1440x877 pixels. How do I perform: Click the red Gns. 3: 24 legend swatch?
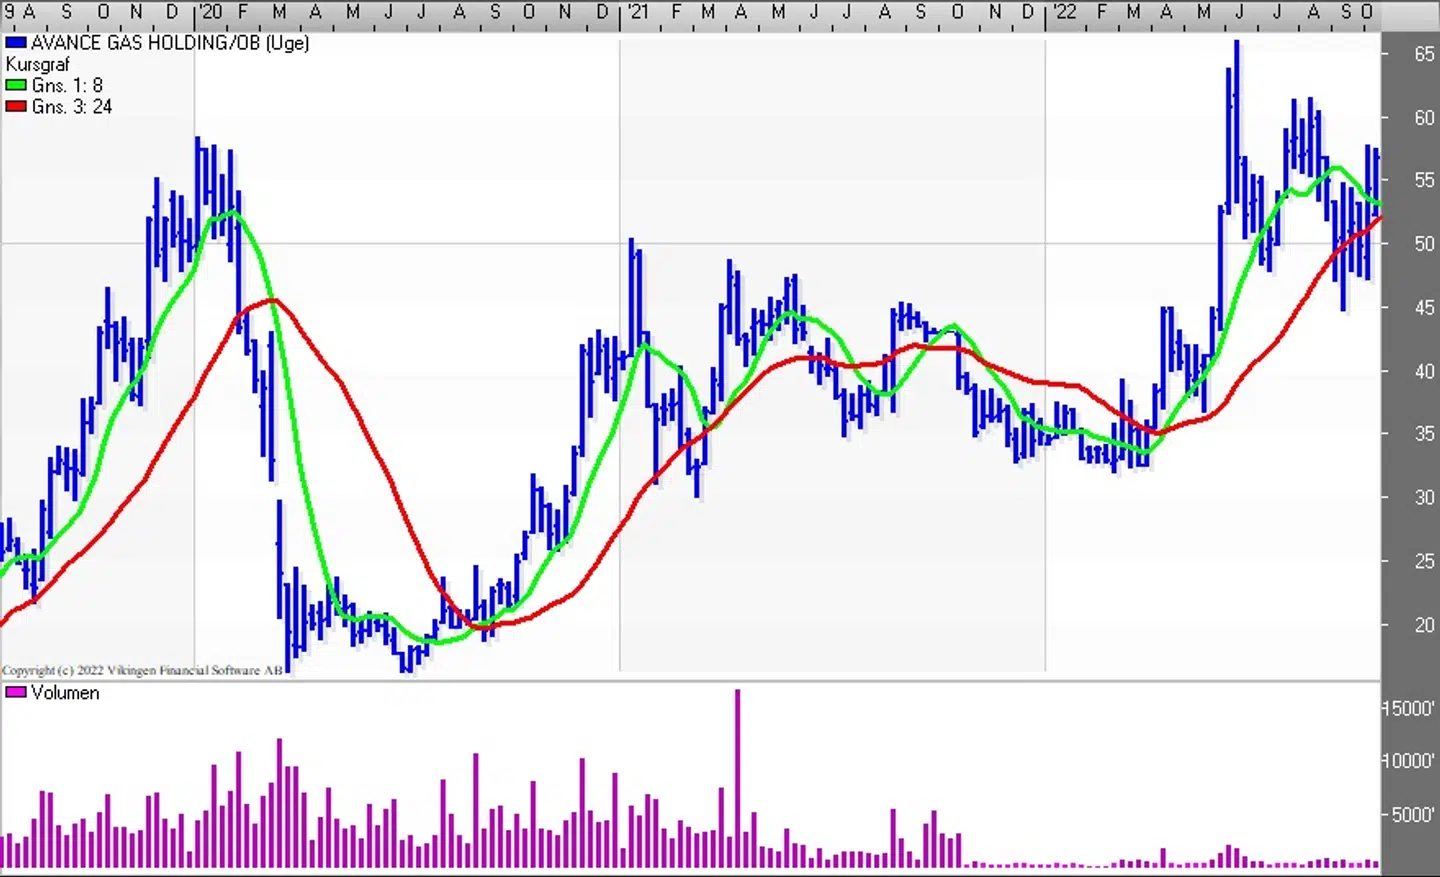(16, 107)
